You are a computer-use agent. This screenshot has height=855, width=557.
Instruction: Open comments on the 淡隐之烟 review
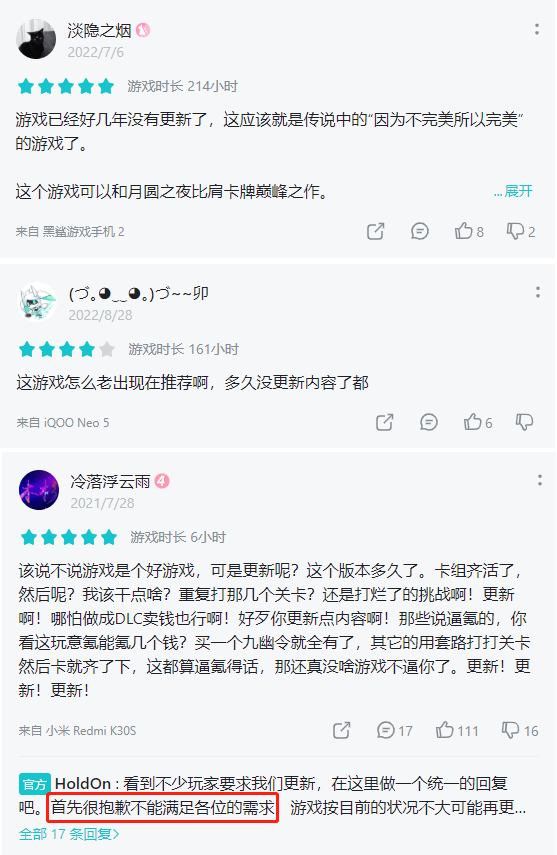tap(420, 231)
